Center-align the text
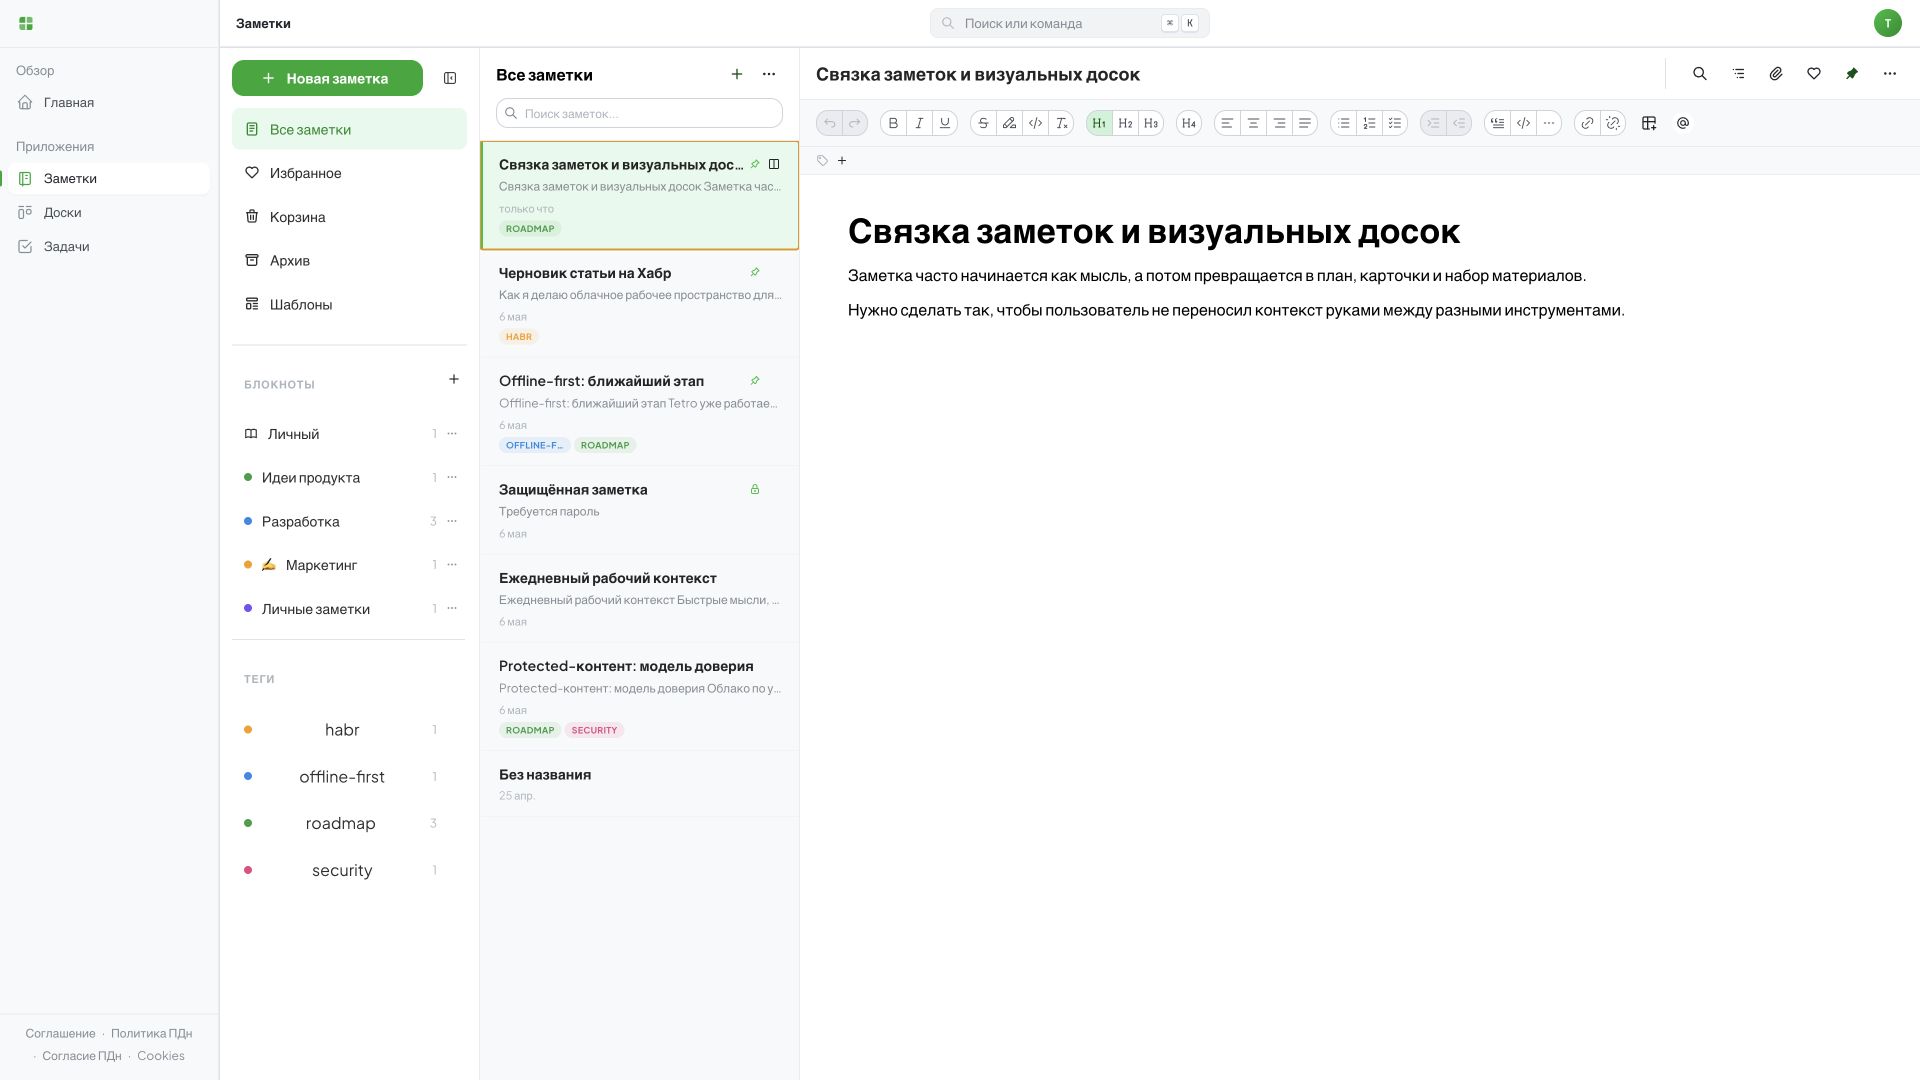Screen dimensions: 1920x1080 tap(1253, 123)
